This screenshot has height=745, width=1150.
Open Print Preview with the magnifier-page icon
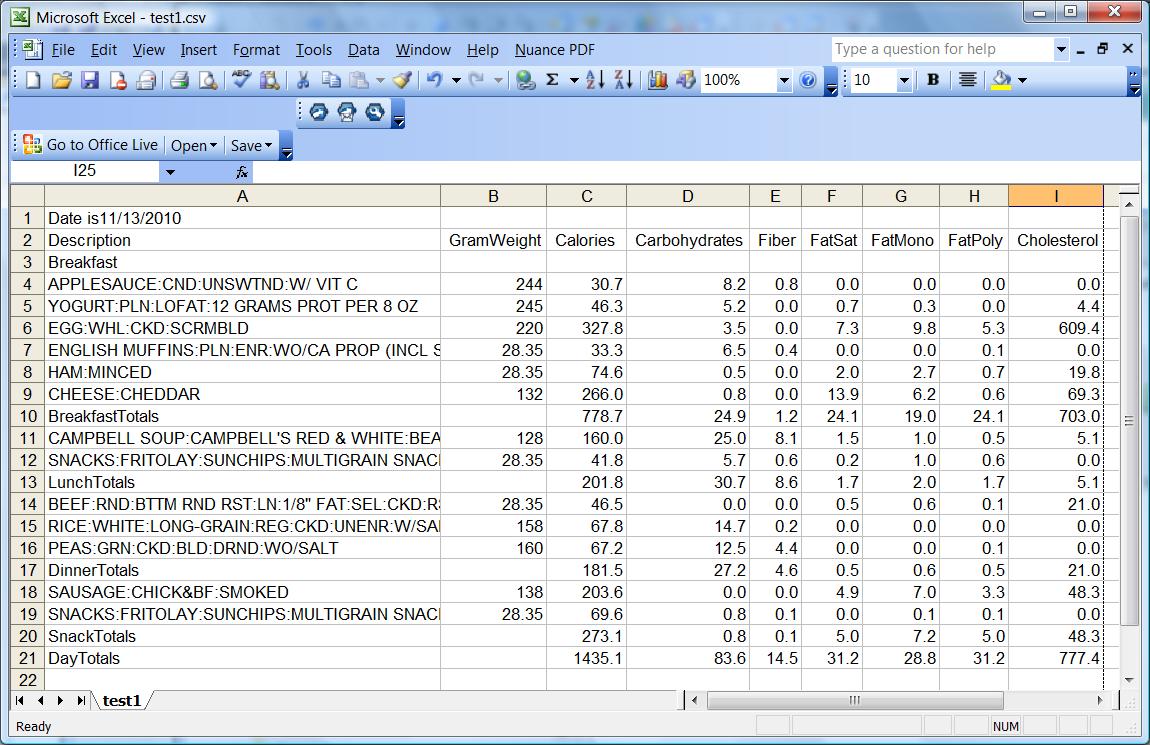pyautogui.click(x=208, y=80)
